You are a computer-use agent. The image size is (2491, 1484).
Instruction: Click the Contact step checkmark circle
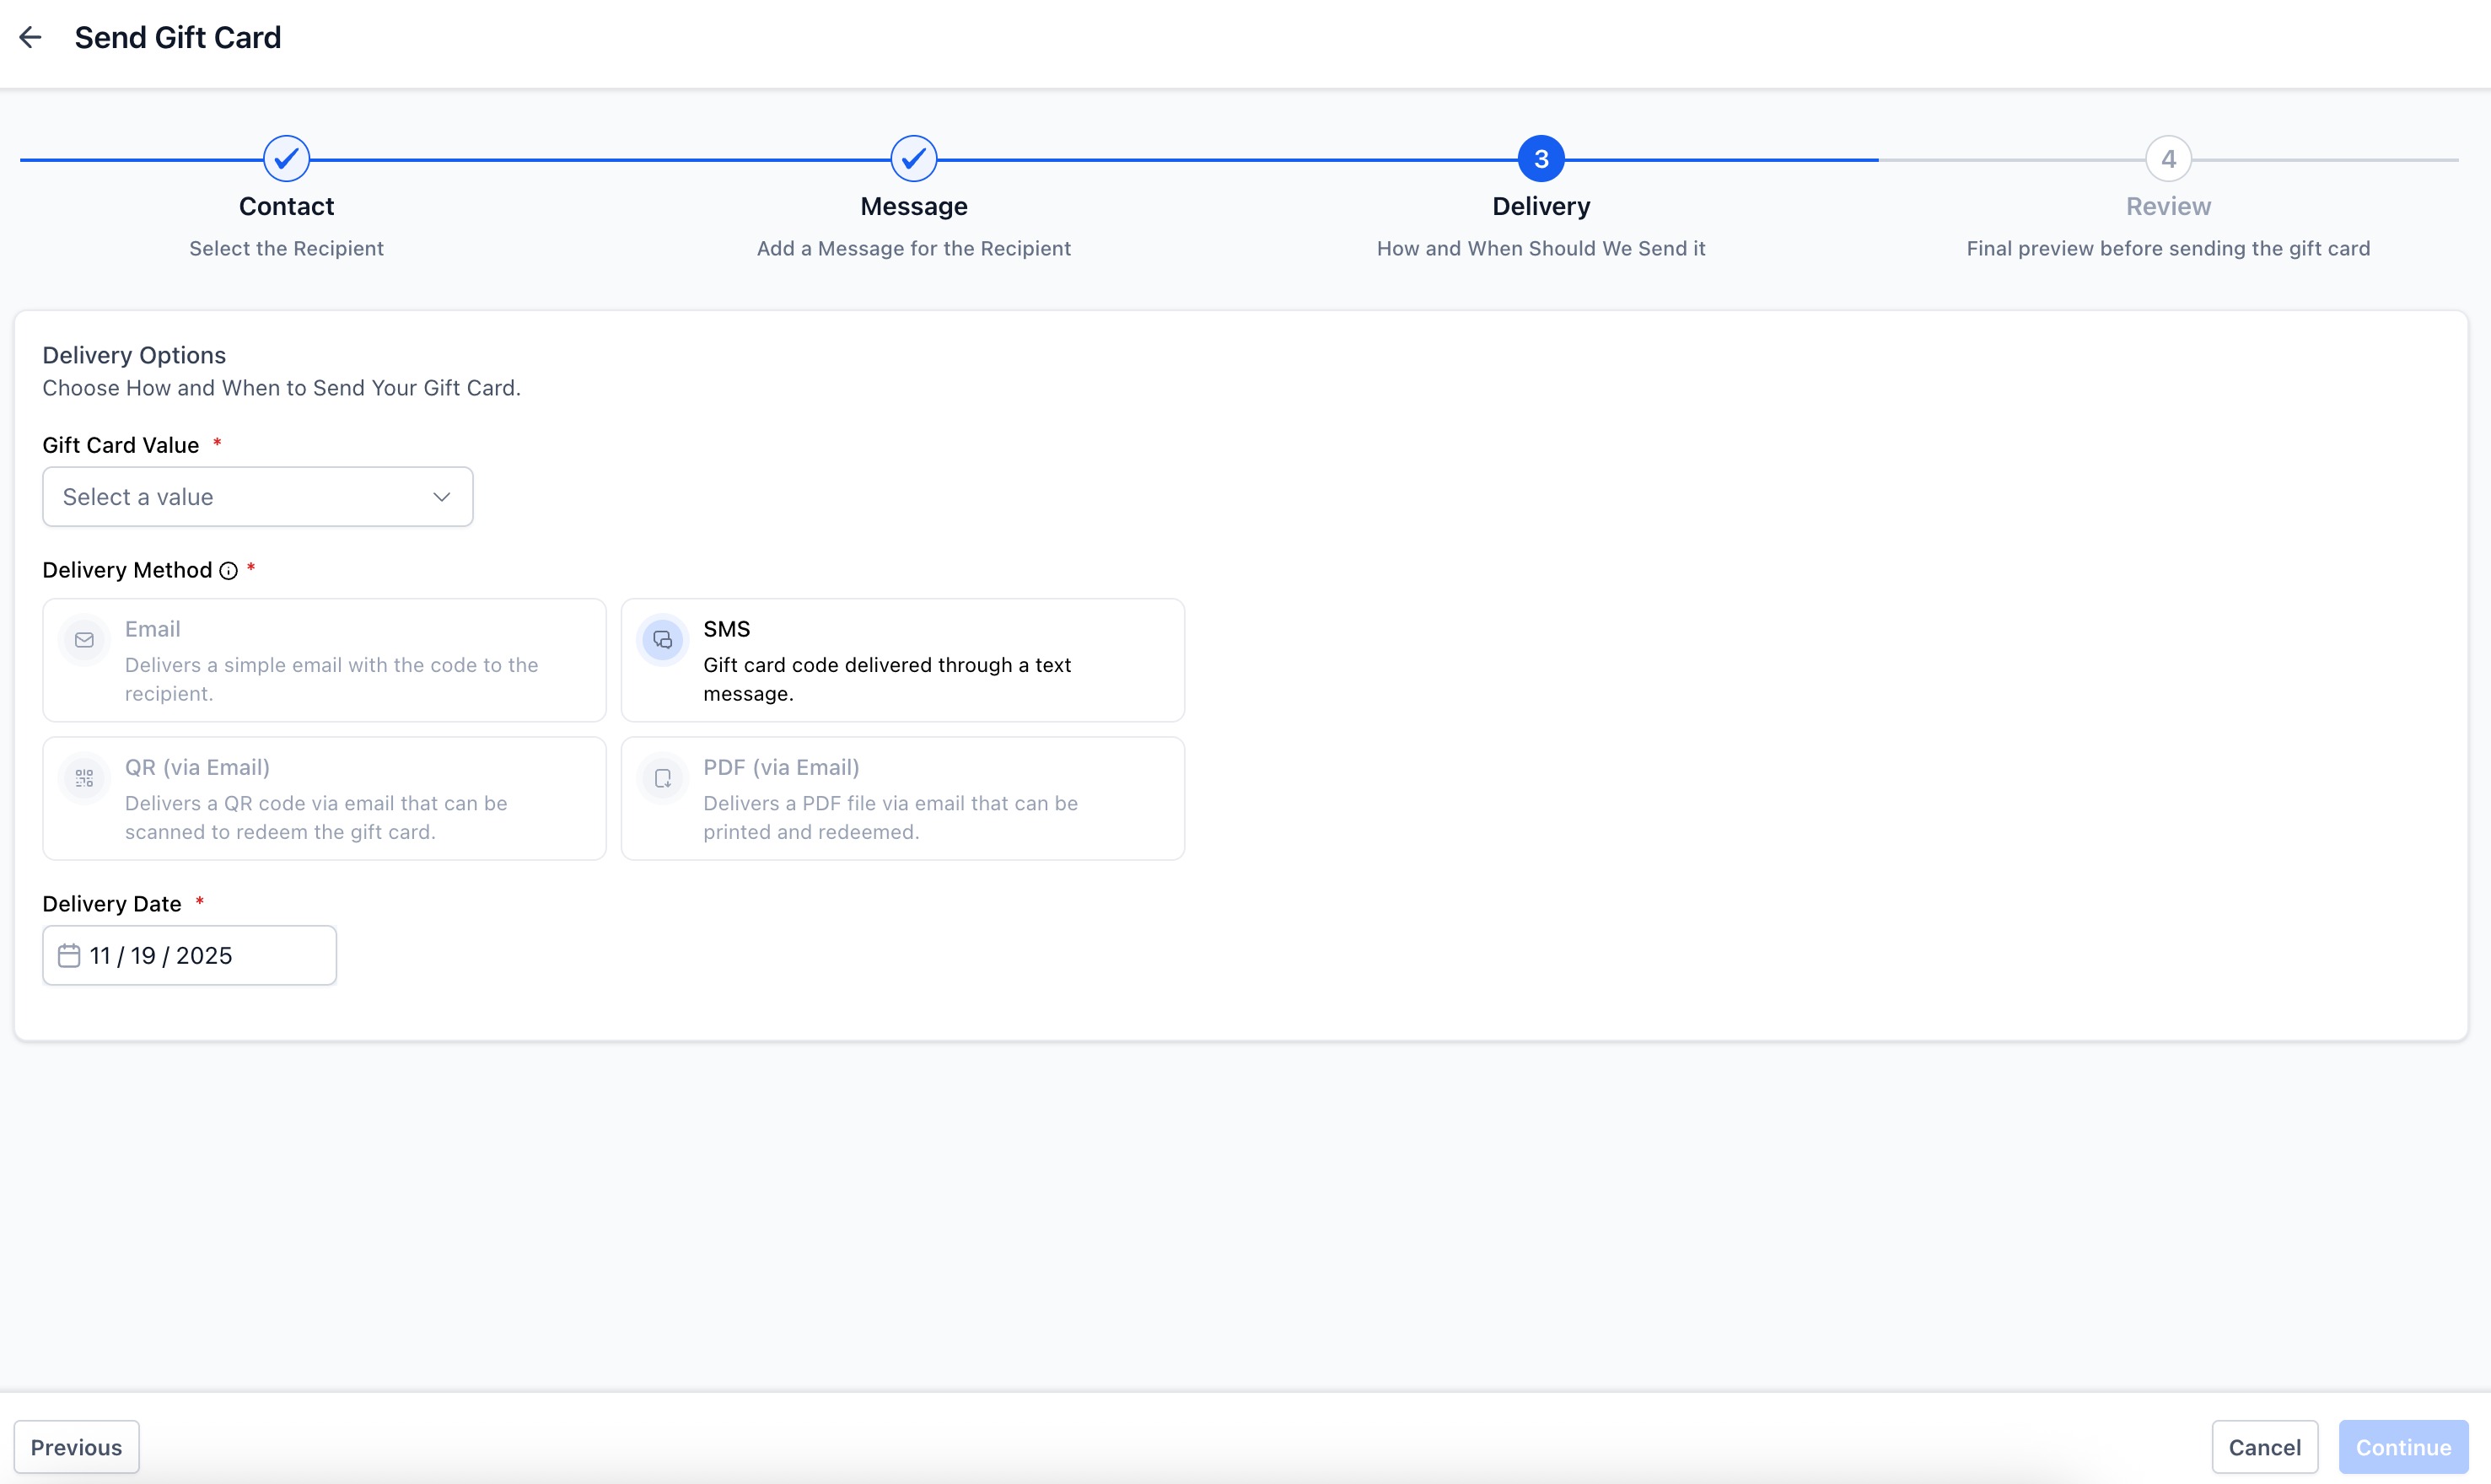click(x=286, y=159)
